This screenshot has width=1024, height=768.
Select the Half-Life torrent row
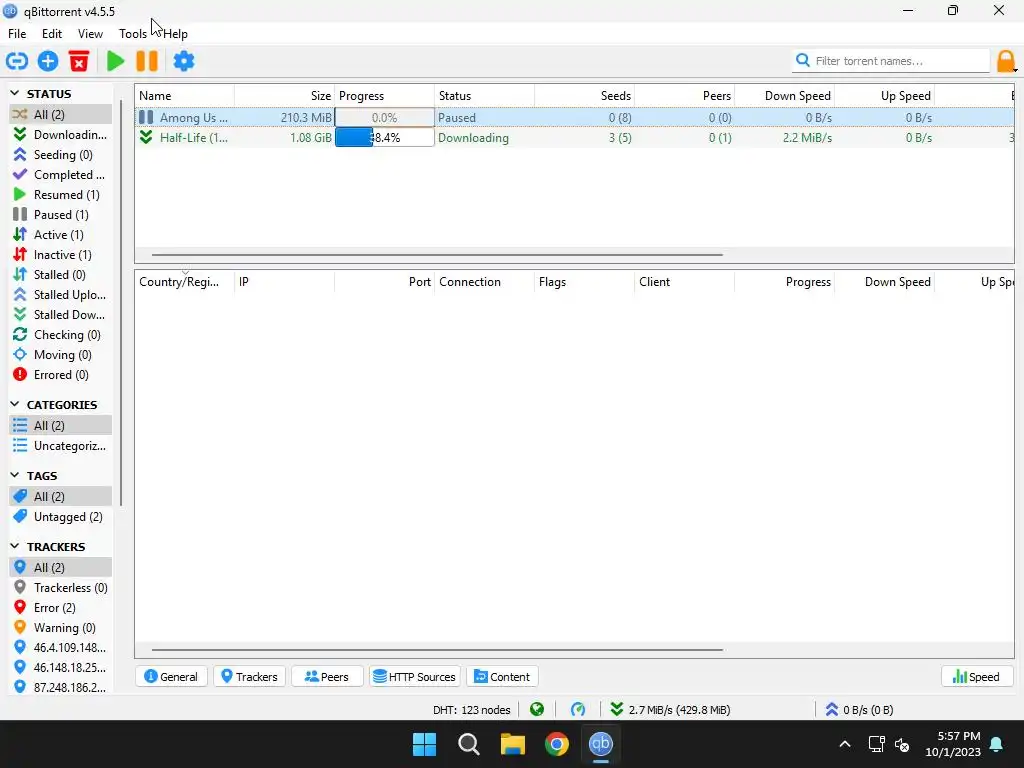(x=575, y=138)
